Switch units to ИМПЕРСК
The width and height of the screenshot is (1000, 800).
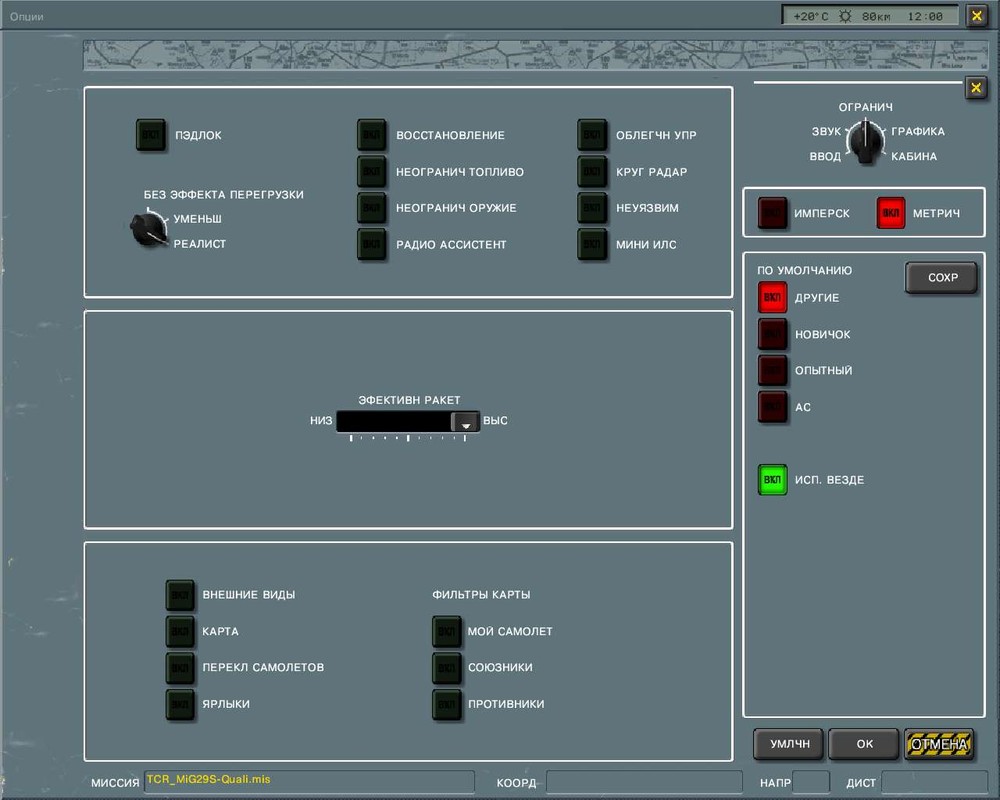click(772, 213)
